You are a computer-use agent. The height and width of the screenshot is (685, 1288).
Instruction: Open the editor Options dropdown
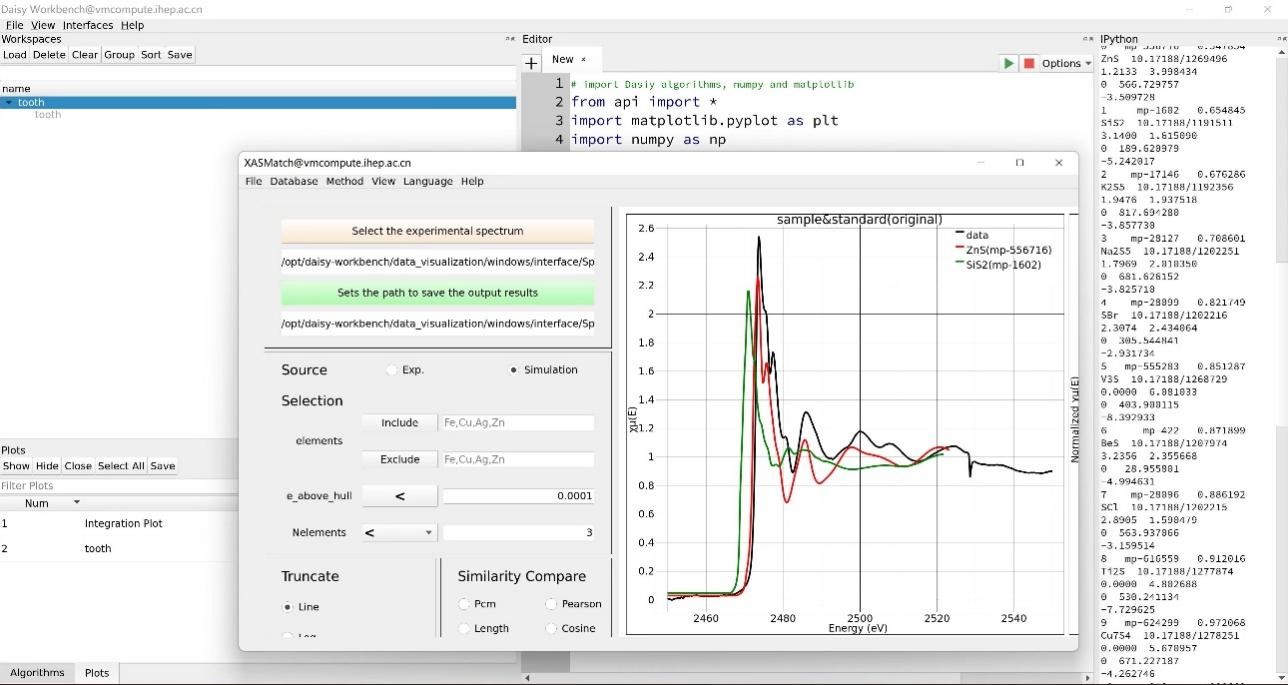(x=1066, y=63)
